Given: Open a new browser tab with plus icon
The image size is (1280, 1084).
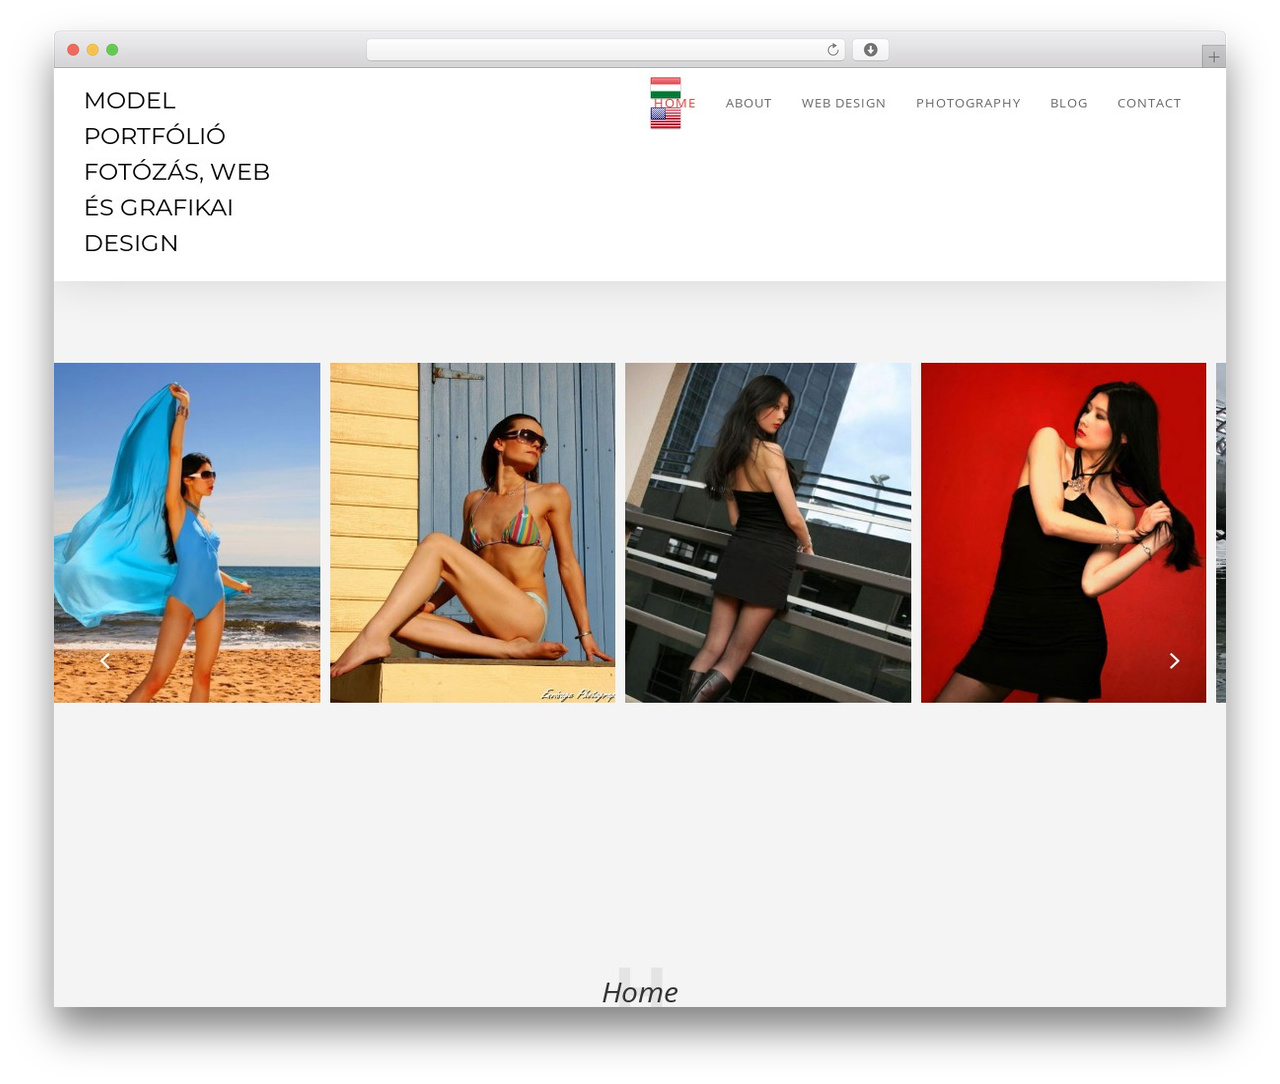Looking at the screenshot, I should 1213,57.
